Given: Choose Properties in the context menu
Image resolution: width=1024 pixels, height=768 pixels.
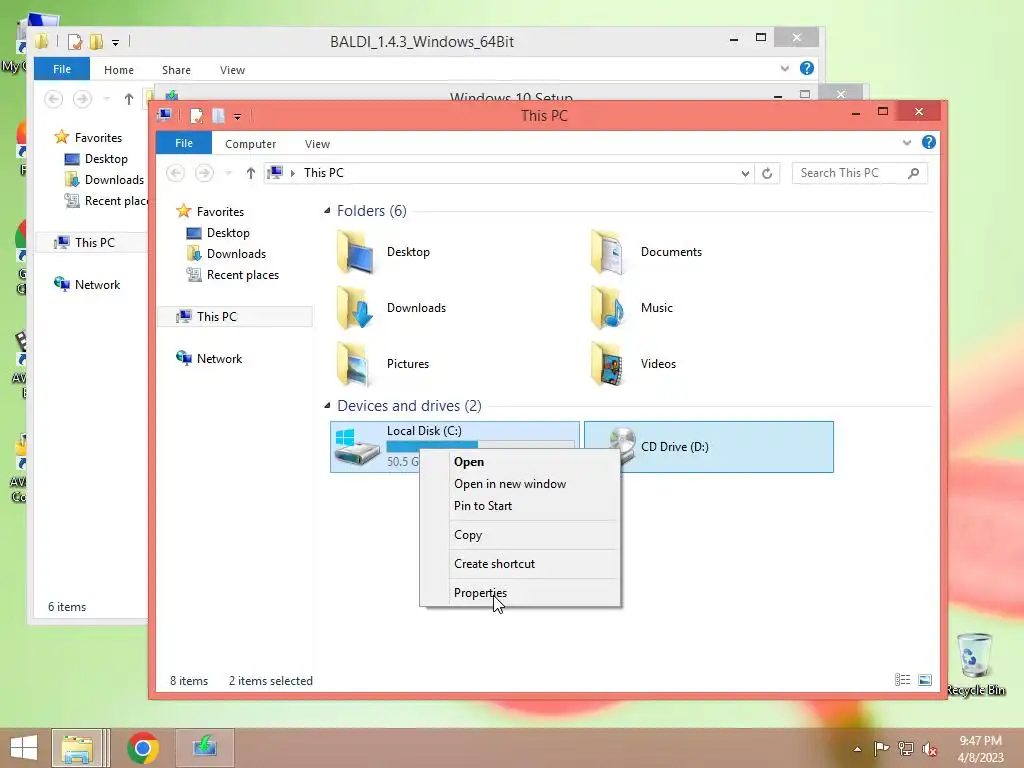Looking at the screenshot, I should [480, 592].
